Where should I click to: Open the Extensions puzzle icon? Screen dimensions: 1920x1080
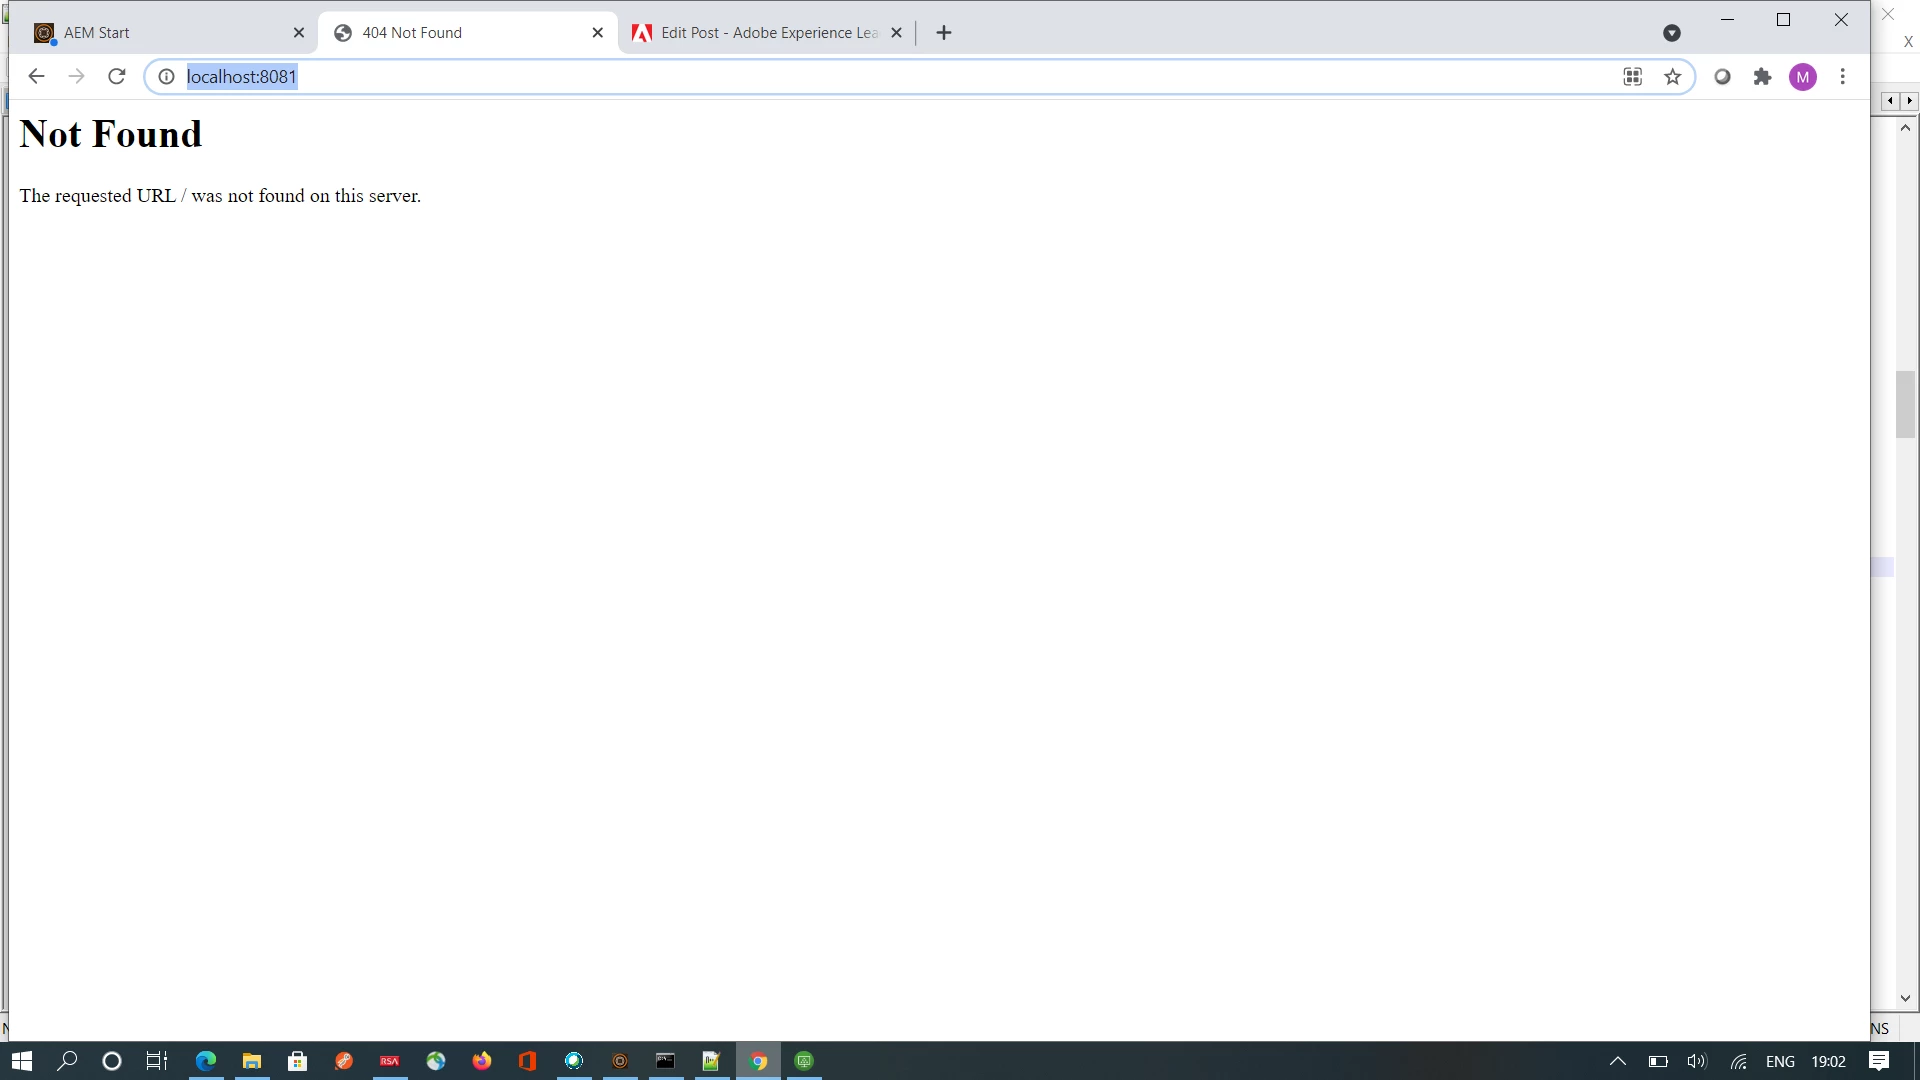point(1762,77)
